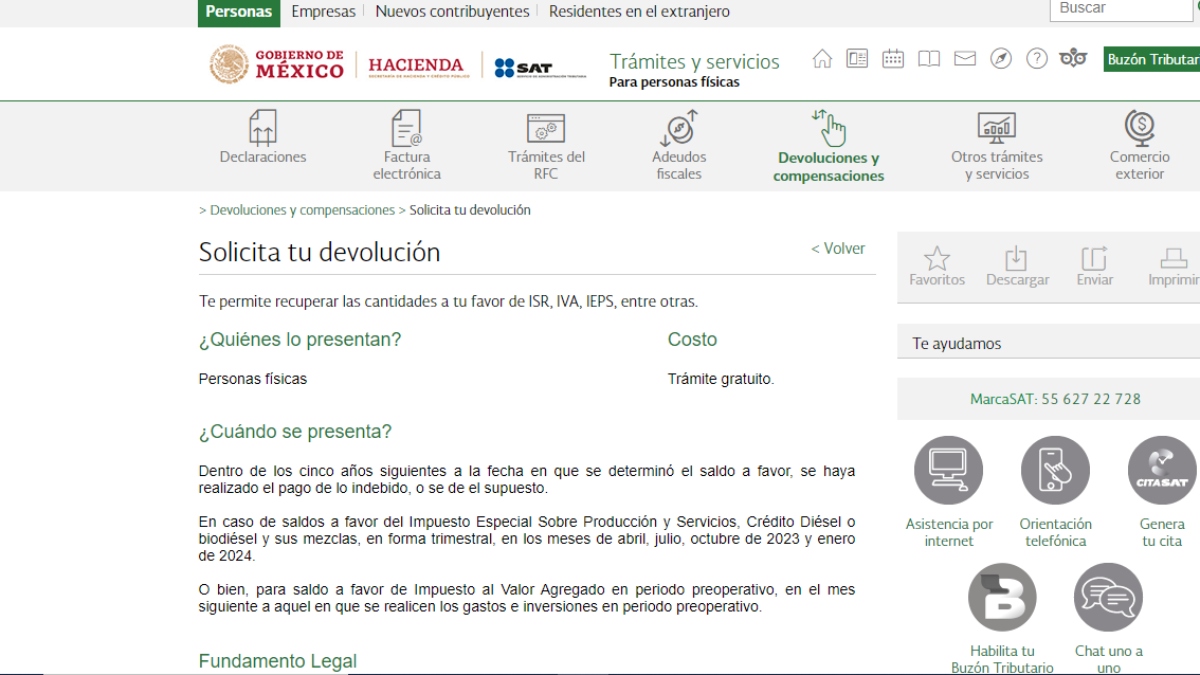Click the Volver link
The width and height of the screenshot is (1200, 675).
[x=838, y=248]
